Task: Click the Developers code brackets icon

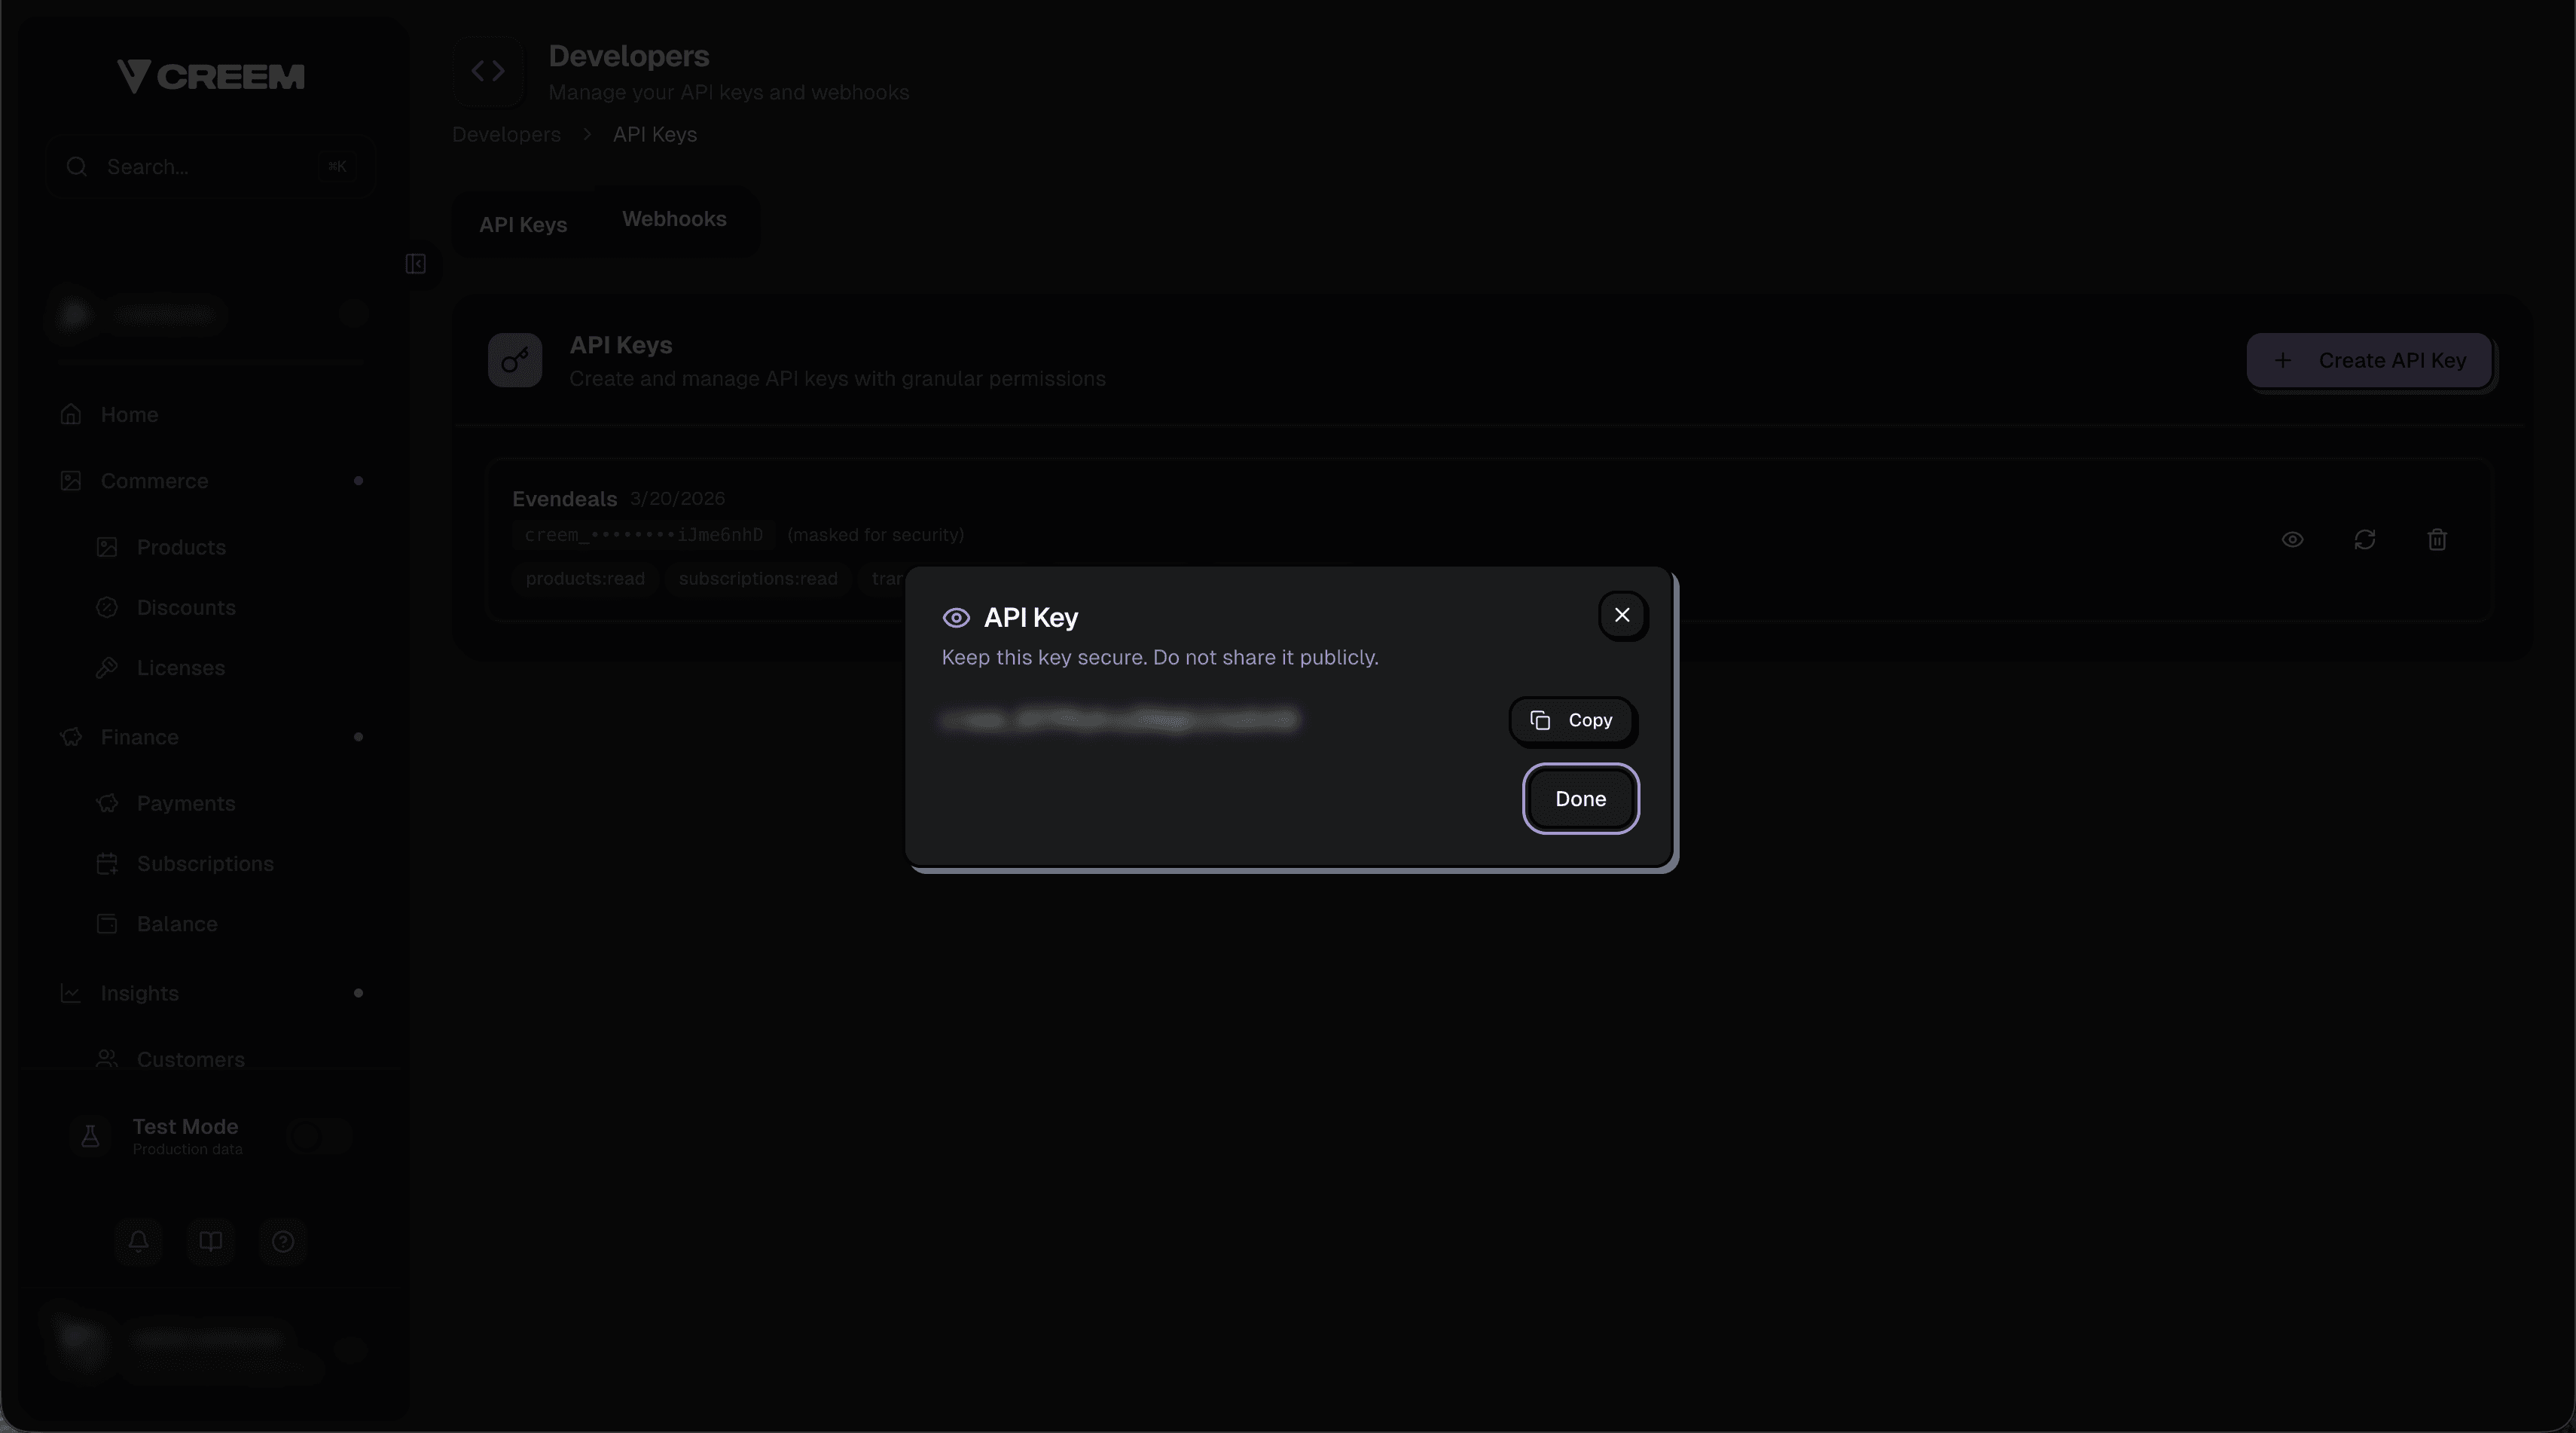Action: (x=488, y=70)
